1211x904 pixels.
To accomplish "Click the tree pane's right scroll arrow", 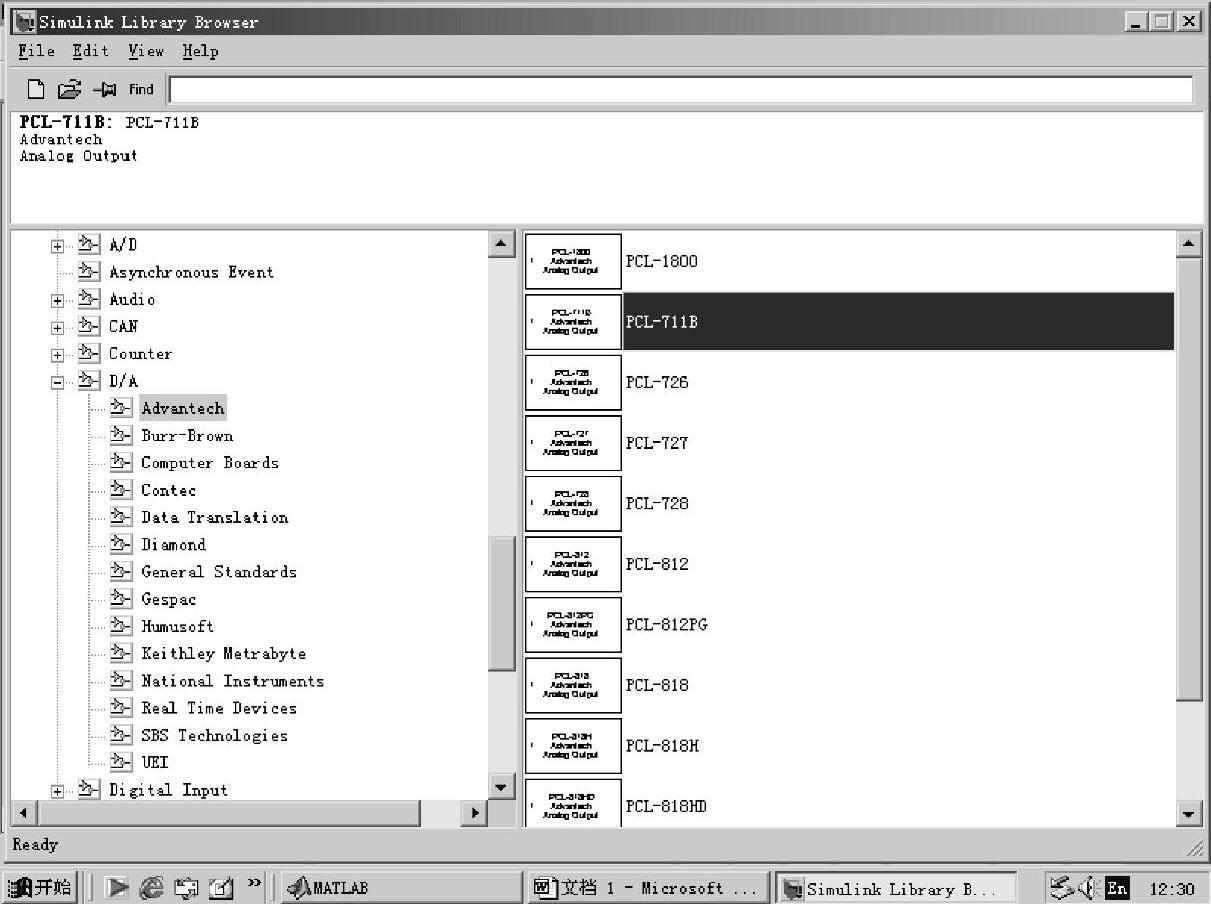I will (x=475, y=813).
